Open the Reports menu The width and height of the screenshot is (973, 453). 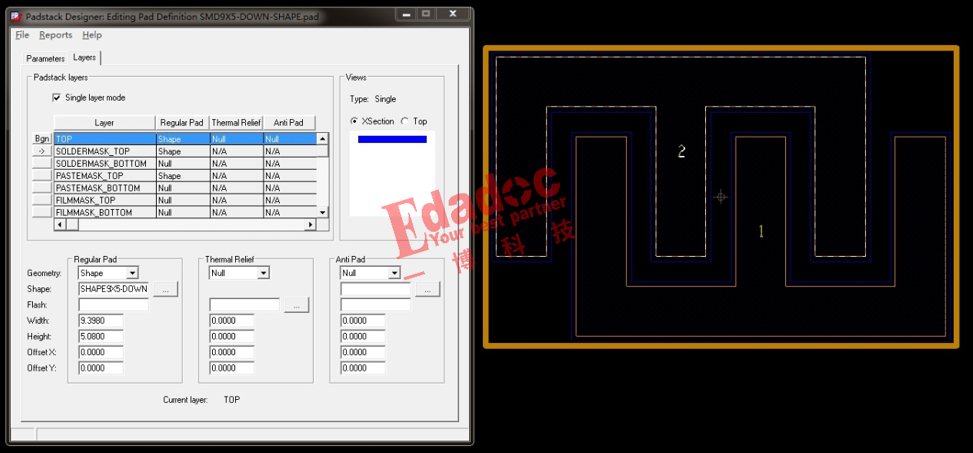tap(56, 35)
